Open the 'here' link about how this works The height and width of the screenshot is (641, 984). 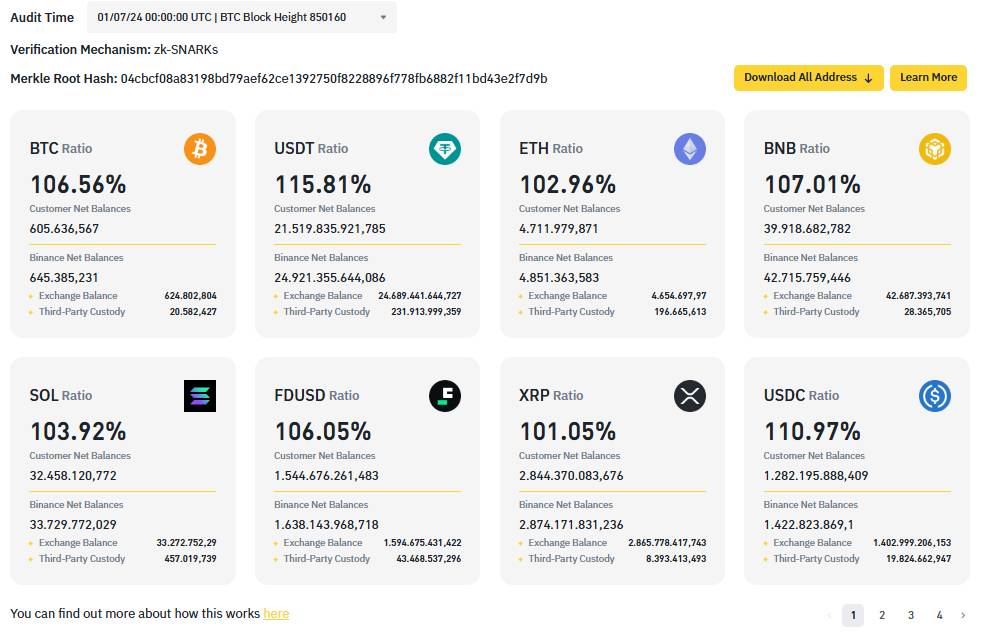[x=276, y=613]
